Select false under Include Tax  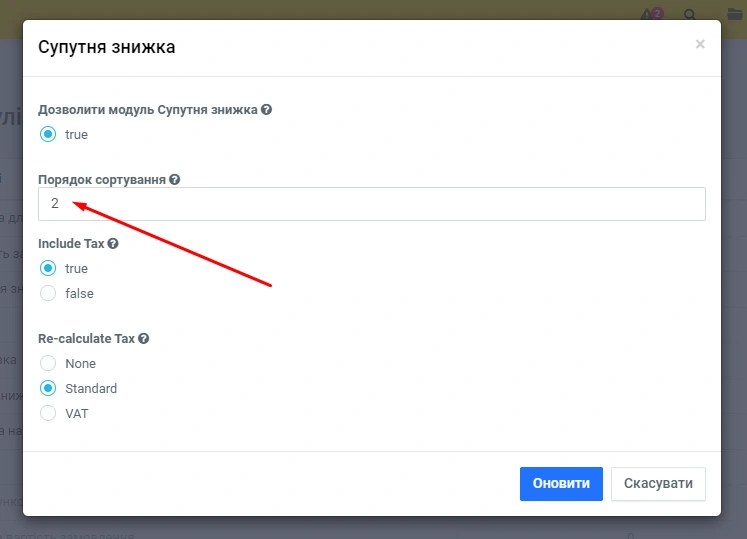click(x=48, y=293)
